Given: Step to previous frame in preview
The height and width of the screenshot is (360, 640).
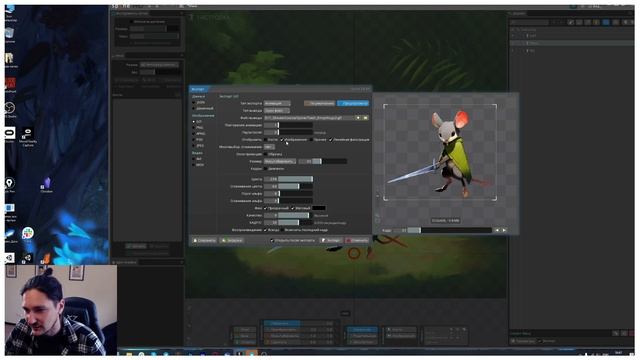Looking at the screenshot, I should coord(497,231).
